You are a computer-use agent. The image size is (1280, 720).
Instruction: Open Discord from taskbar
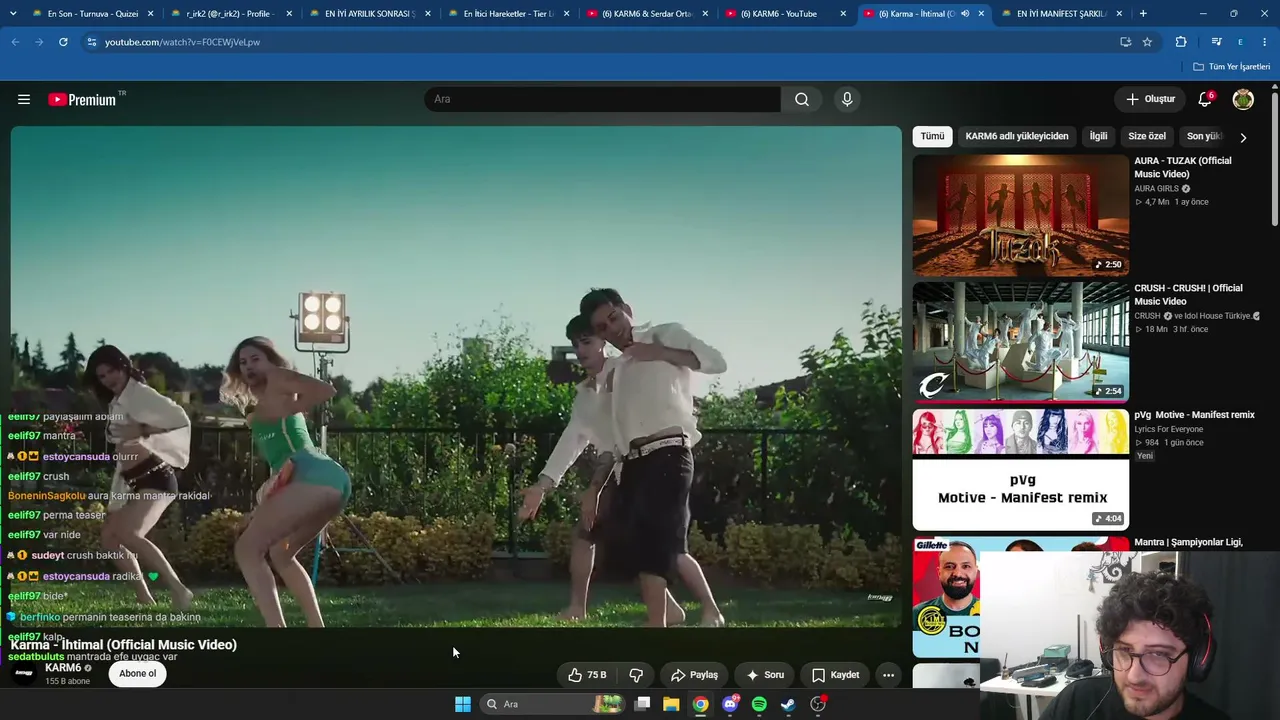[730, 704]
